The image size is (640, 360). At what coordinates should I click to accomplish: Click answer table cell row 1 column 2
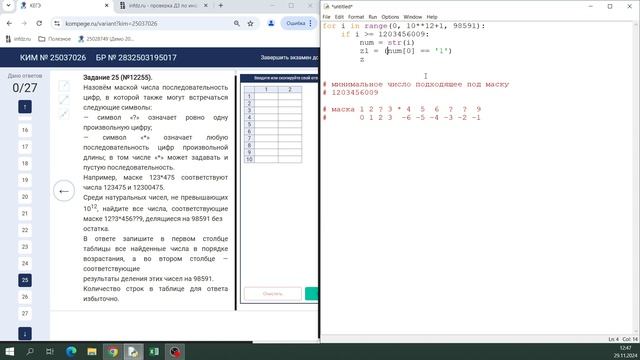[x=290, y=96]
